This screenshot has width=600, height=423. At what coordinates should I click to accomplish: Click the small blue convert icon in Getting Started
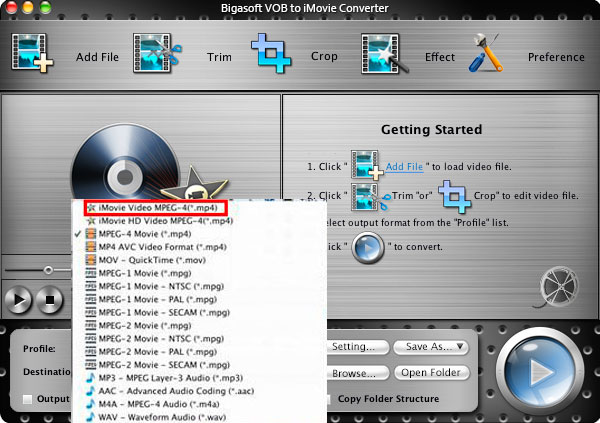click(367, 248)
